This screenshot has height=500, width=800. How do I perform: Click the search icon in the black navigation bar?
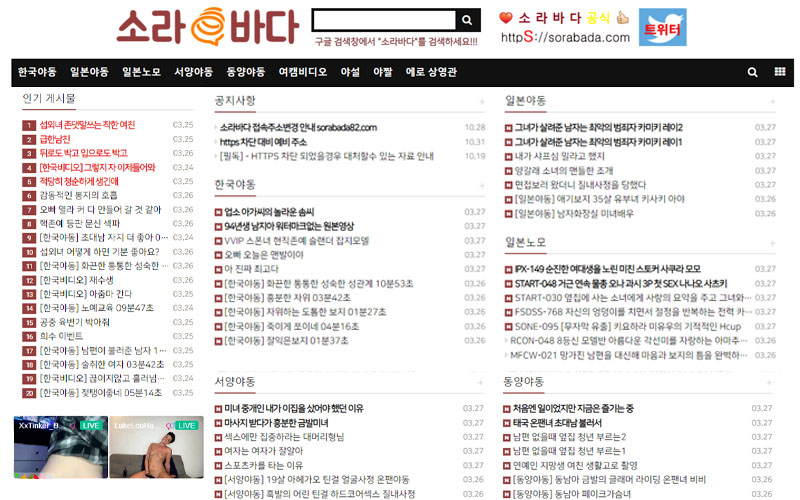(x=753, y=72)
